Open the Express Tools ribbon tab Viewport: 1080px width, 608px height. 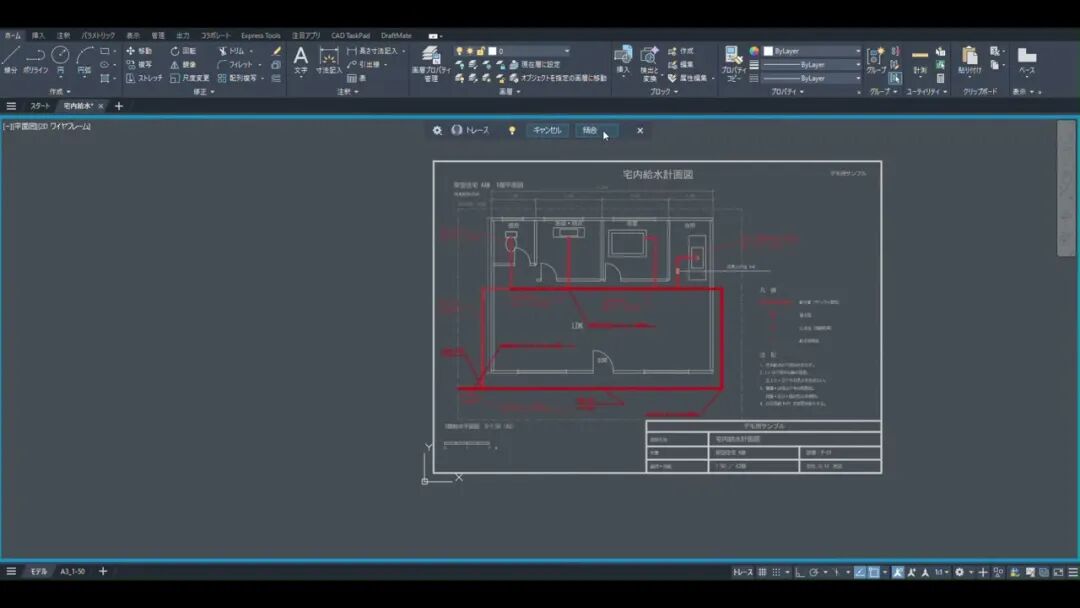(260, 36)
